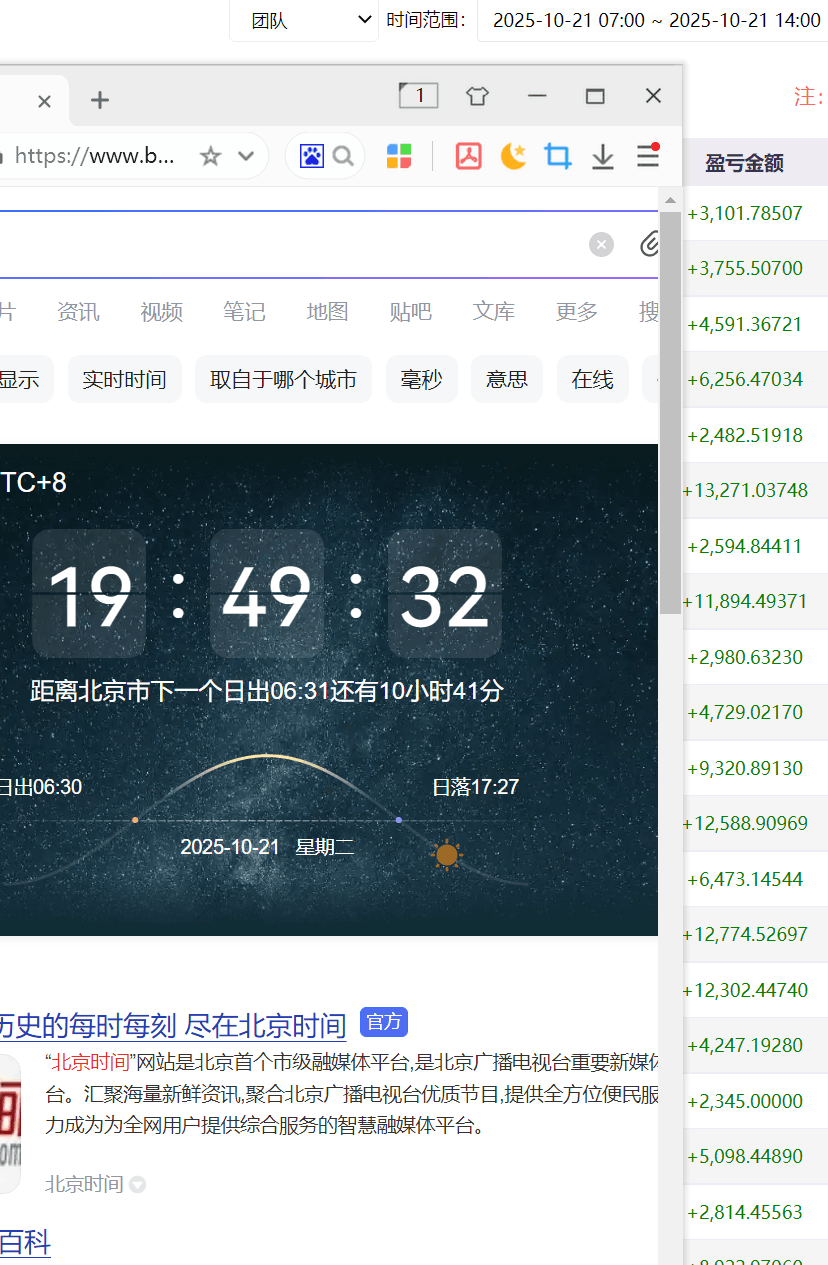Click the Baidu paw search icon

312,156
